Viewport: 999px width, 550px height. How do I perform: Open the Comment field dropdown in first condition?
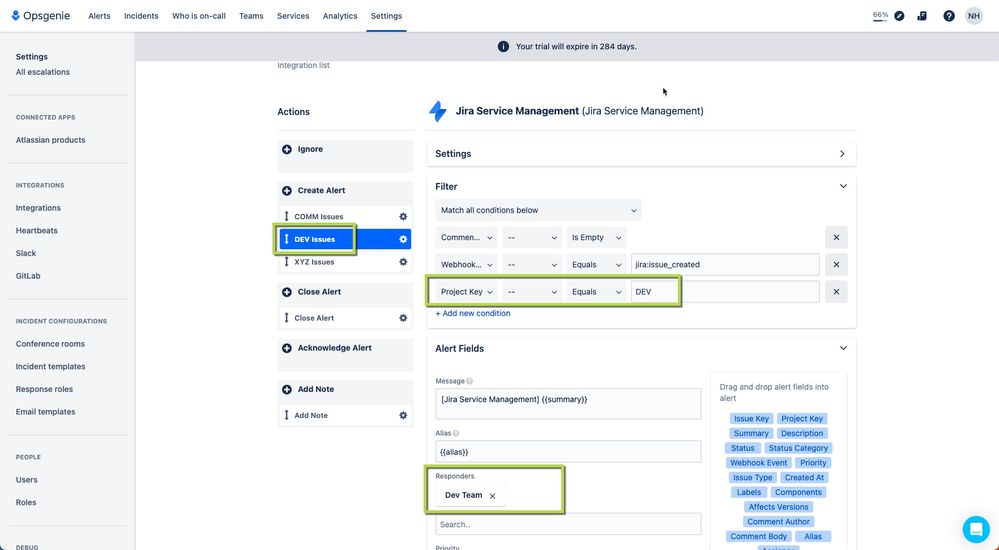[466, 237]
